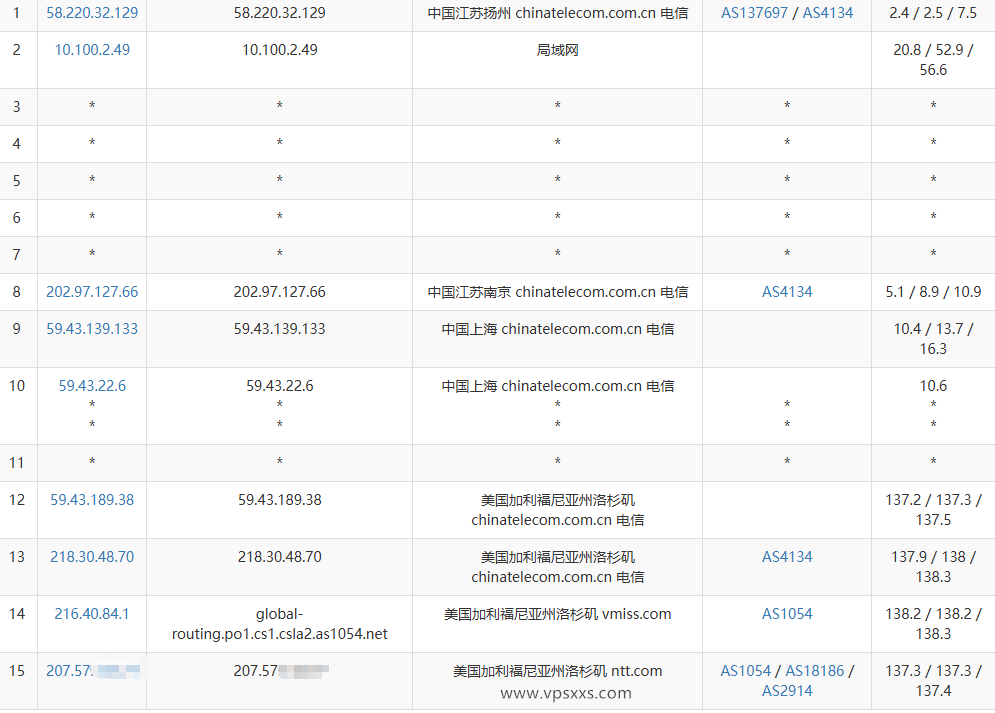Open the AS2914 link in hop 15
Viewport: 995px width, 713px height.
[787, 691]
